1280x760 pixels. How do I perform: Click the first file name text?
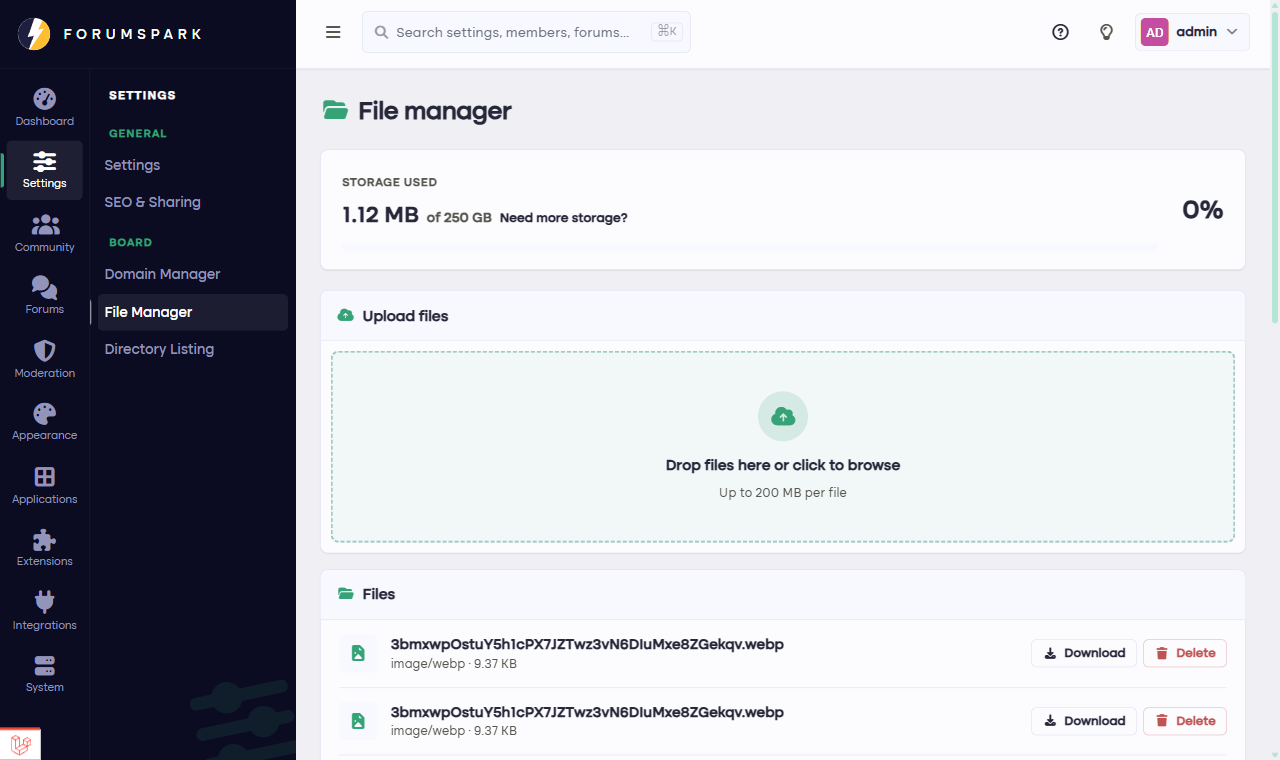[587, 644]
